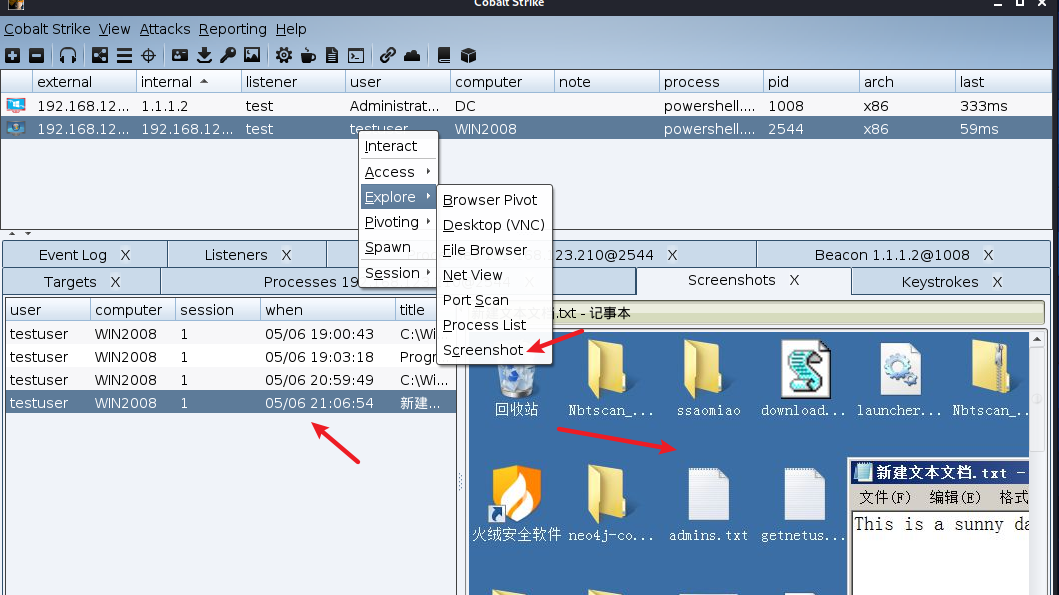This screenshot has width=1059, height=595.
Task: Open Screenshots via the picture toolbar icon
Action: point(252,55)
